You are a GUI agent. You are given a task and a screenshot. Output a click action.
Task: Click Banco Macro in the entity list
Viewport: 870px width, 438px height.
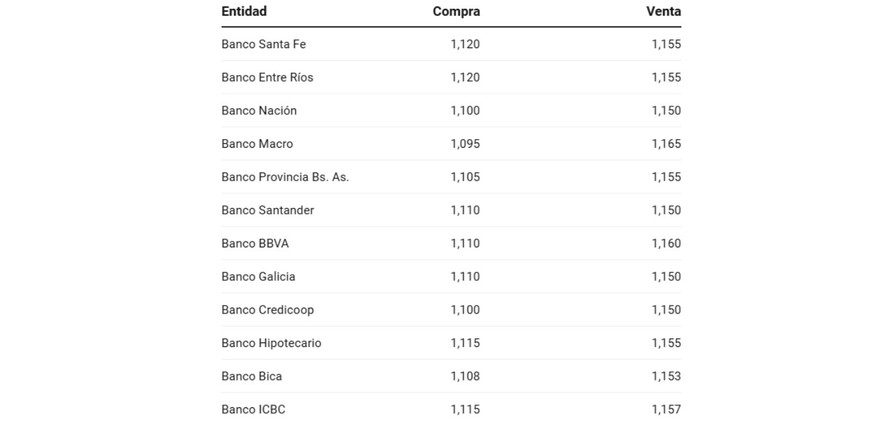point(257,144)
